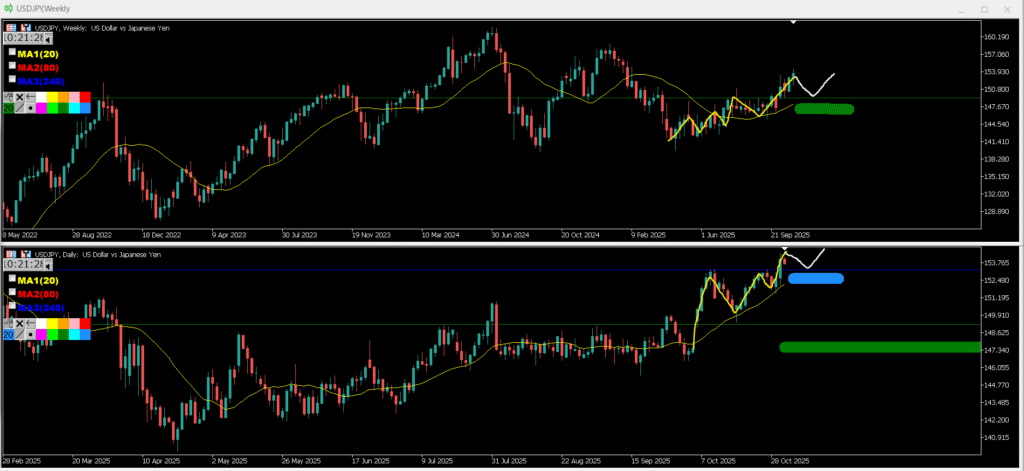Enable MA1(20) checkbox on weekly chart
This screenshot has width=1024, height=471.
12,53
